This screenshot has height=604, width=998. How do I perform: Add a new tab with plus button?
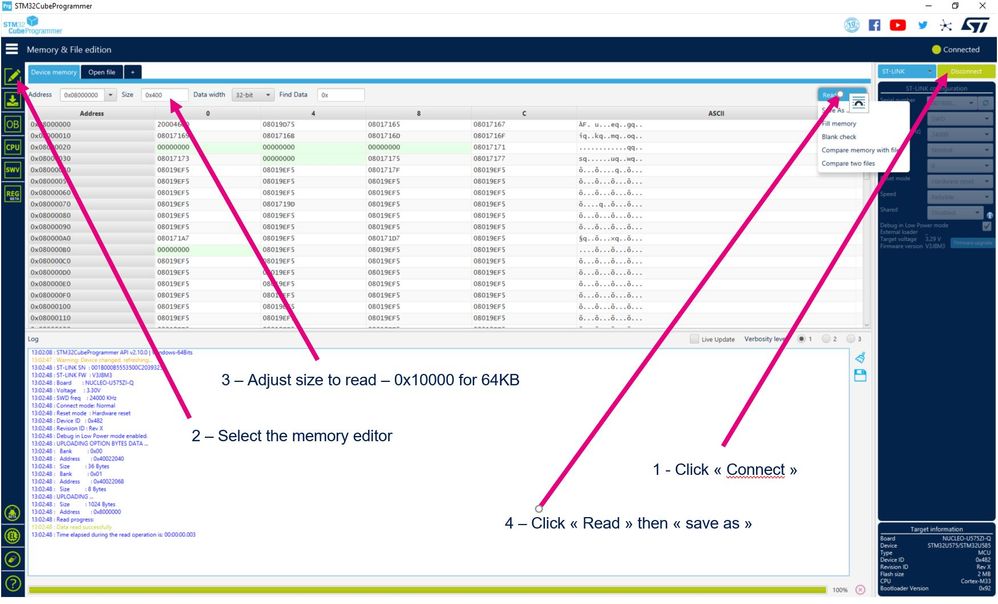click(132, 72)
